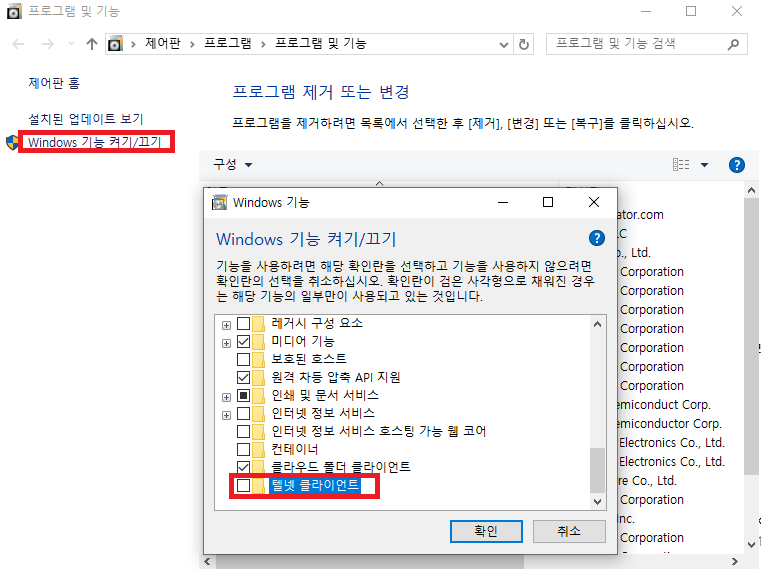
Task: Check the 인터넷 정보 서비스 checkbox
Action: [x=244, y=413]
